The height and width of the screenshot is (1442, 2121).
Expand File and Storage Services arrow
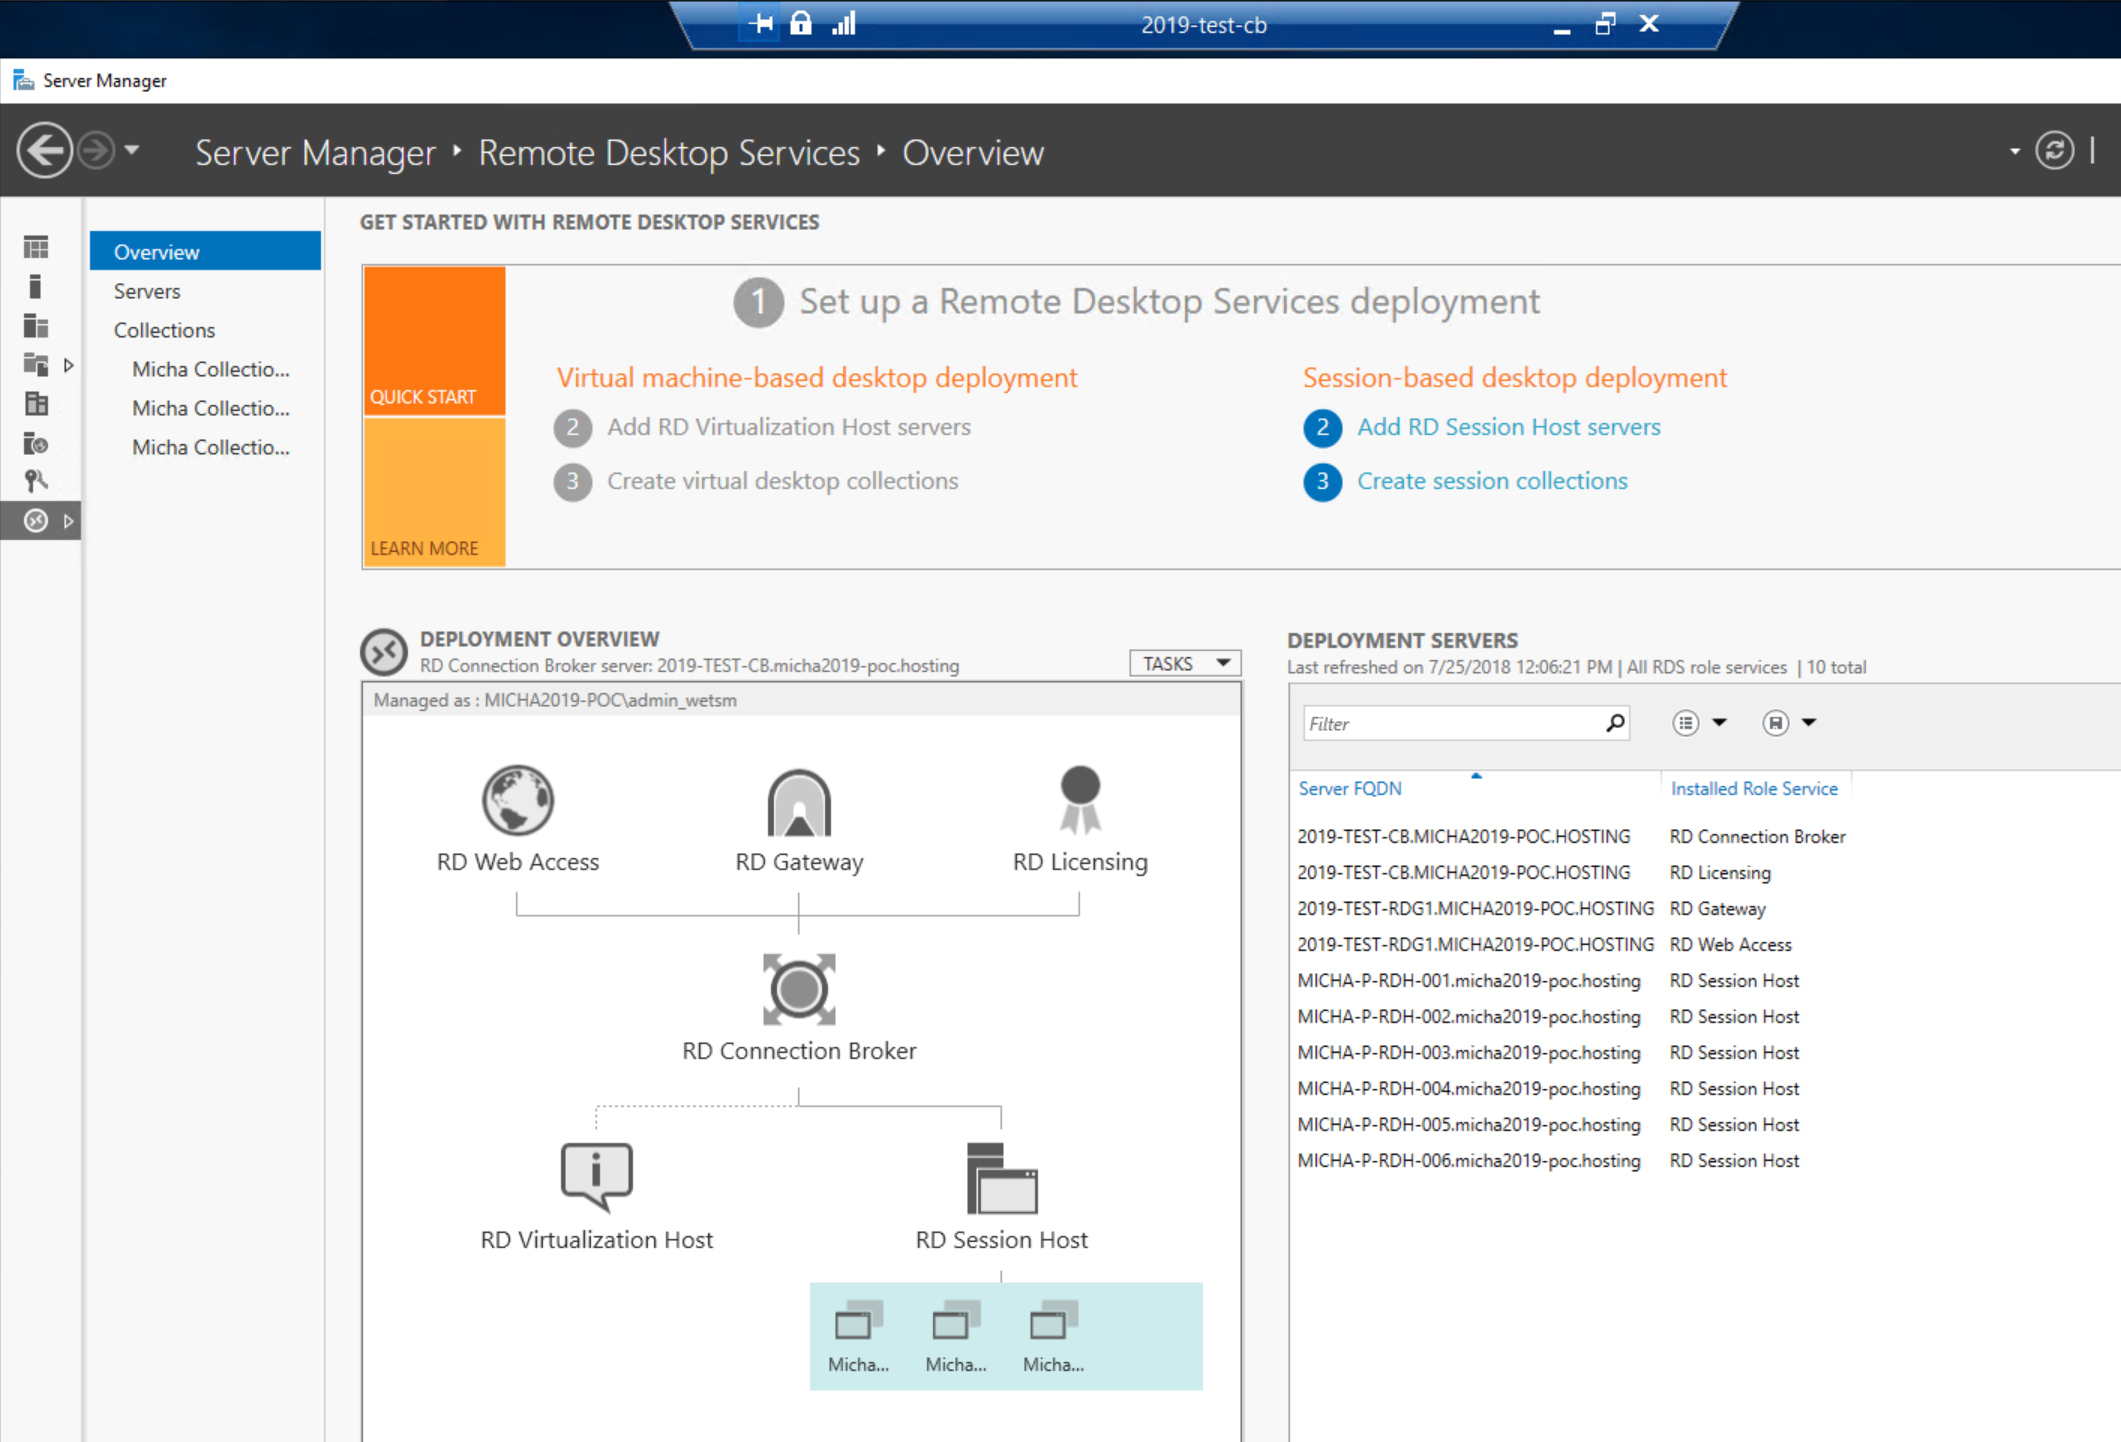[68, 365]
